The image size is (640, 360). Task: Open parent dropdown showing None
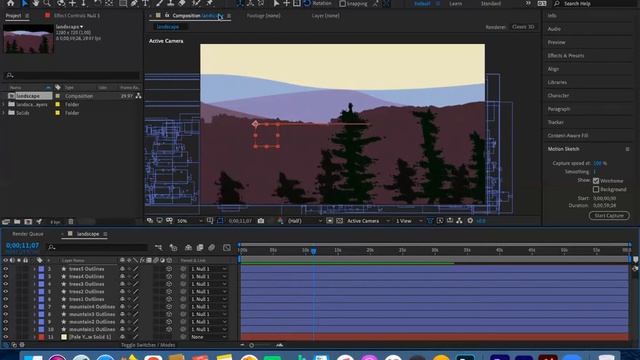pos(208,337)
